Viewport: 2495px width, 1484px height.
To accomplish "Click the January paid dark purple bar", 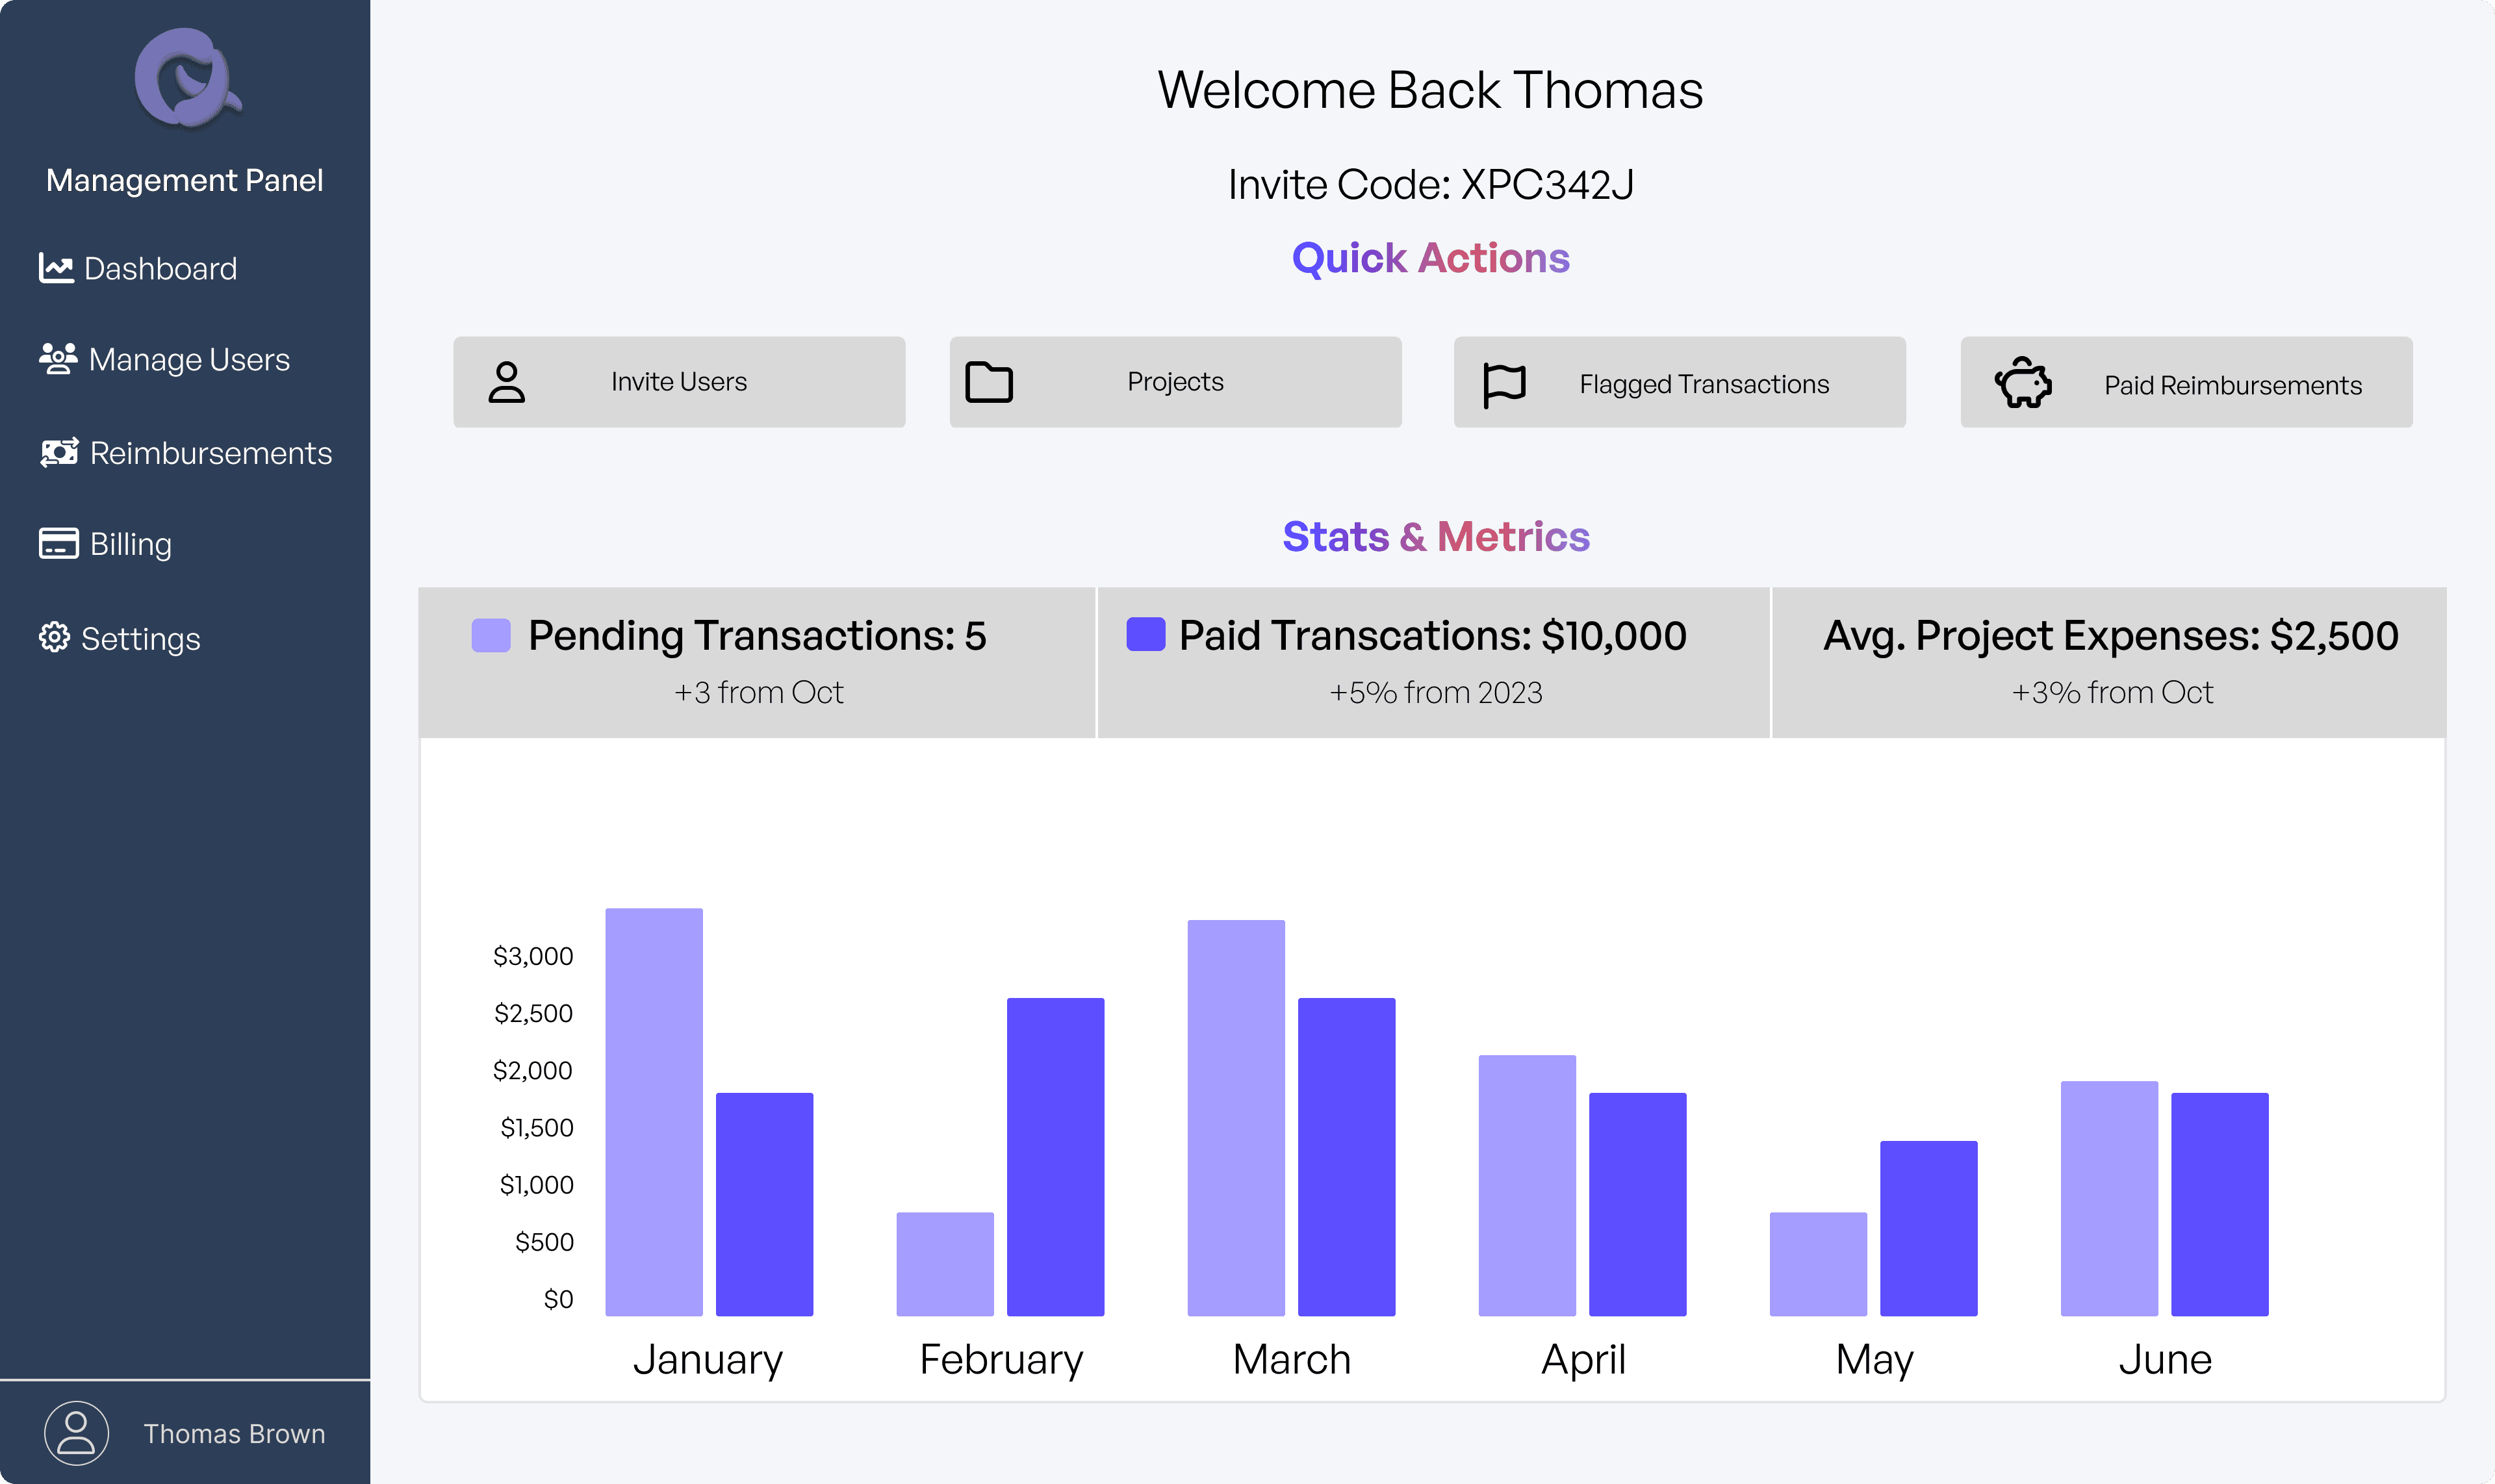I will click(x=765, y=1204).
